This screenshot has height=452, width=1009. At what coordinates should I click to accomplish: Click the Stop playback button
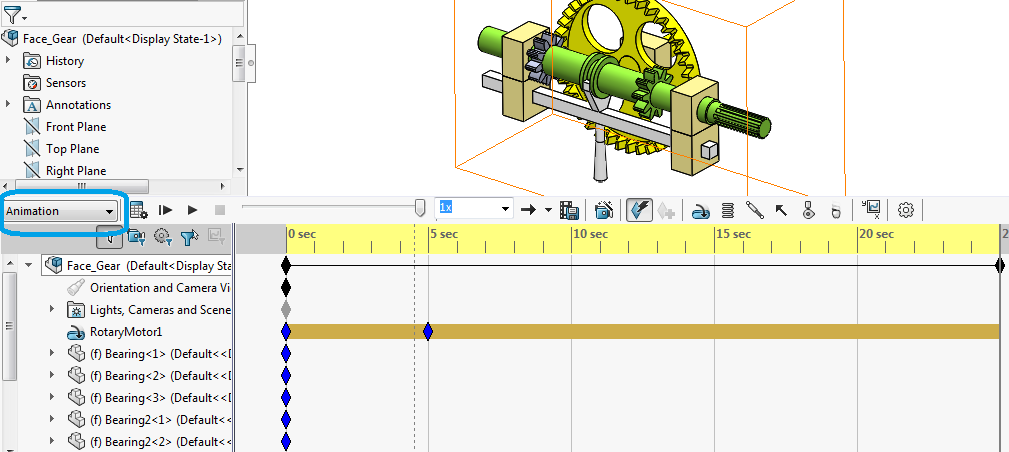(219, 210)
